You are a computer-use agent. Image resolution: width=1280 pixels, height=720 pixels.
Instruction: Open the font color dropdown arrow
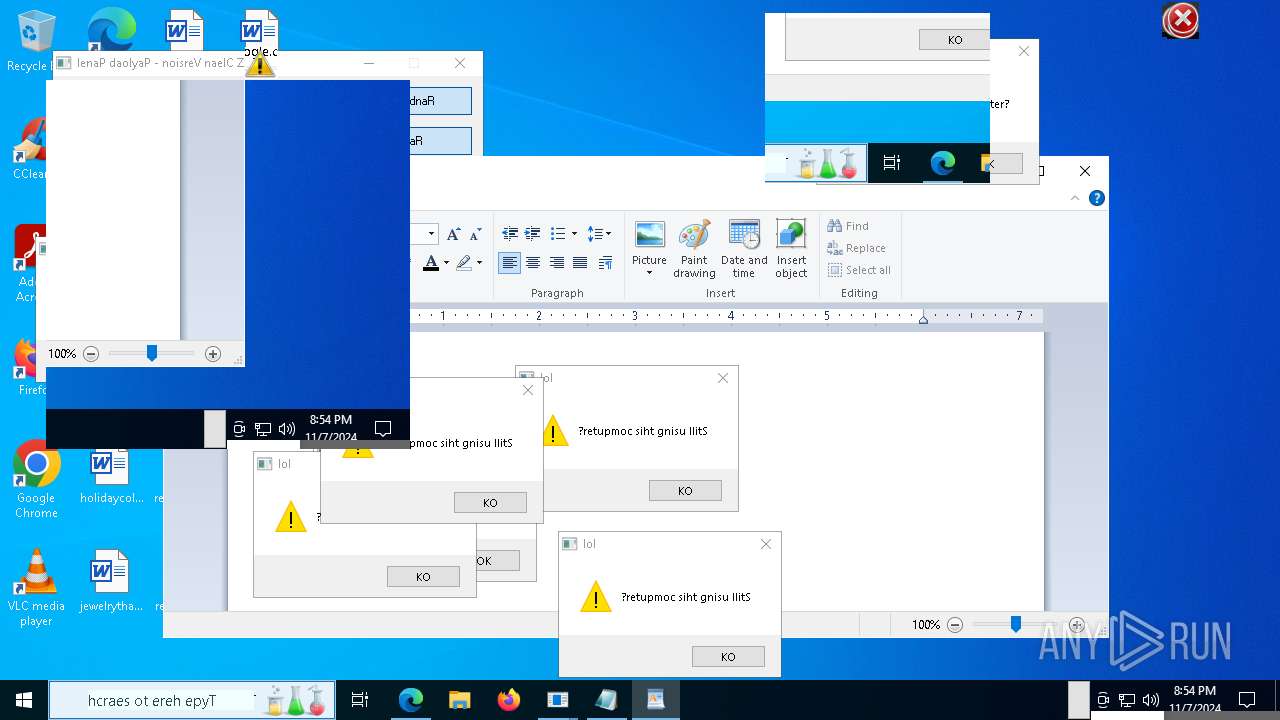(x=446, y=263)
